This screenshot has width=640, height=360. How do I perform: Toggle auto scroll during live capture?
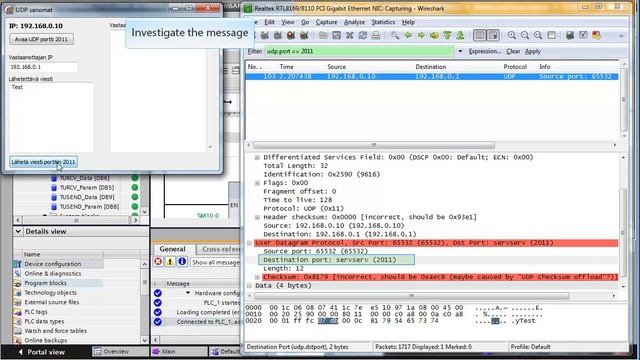pyautogui.click(x=493, y=36)
